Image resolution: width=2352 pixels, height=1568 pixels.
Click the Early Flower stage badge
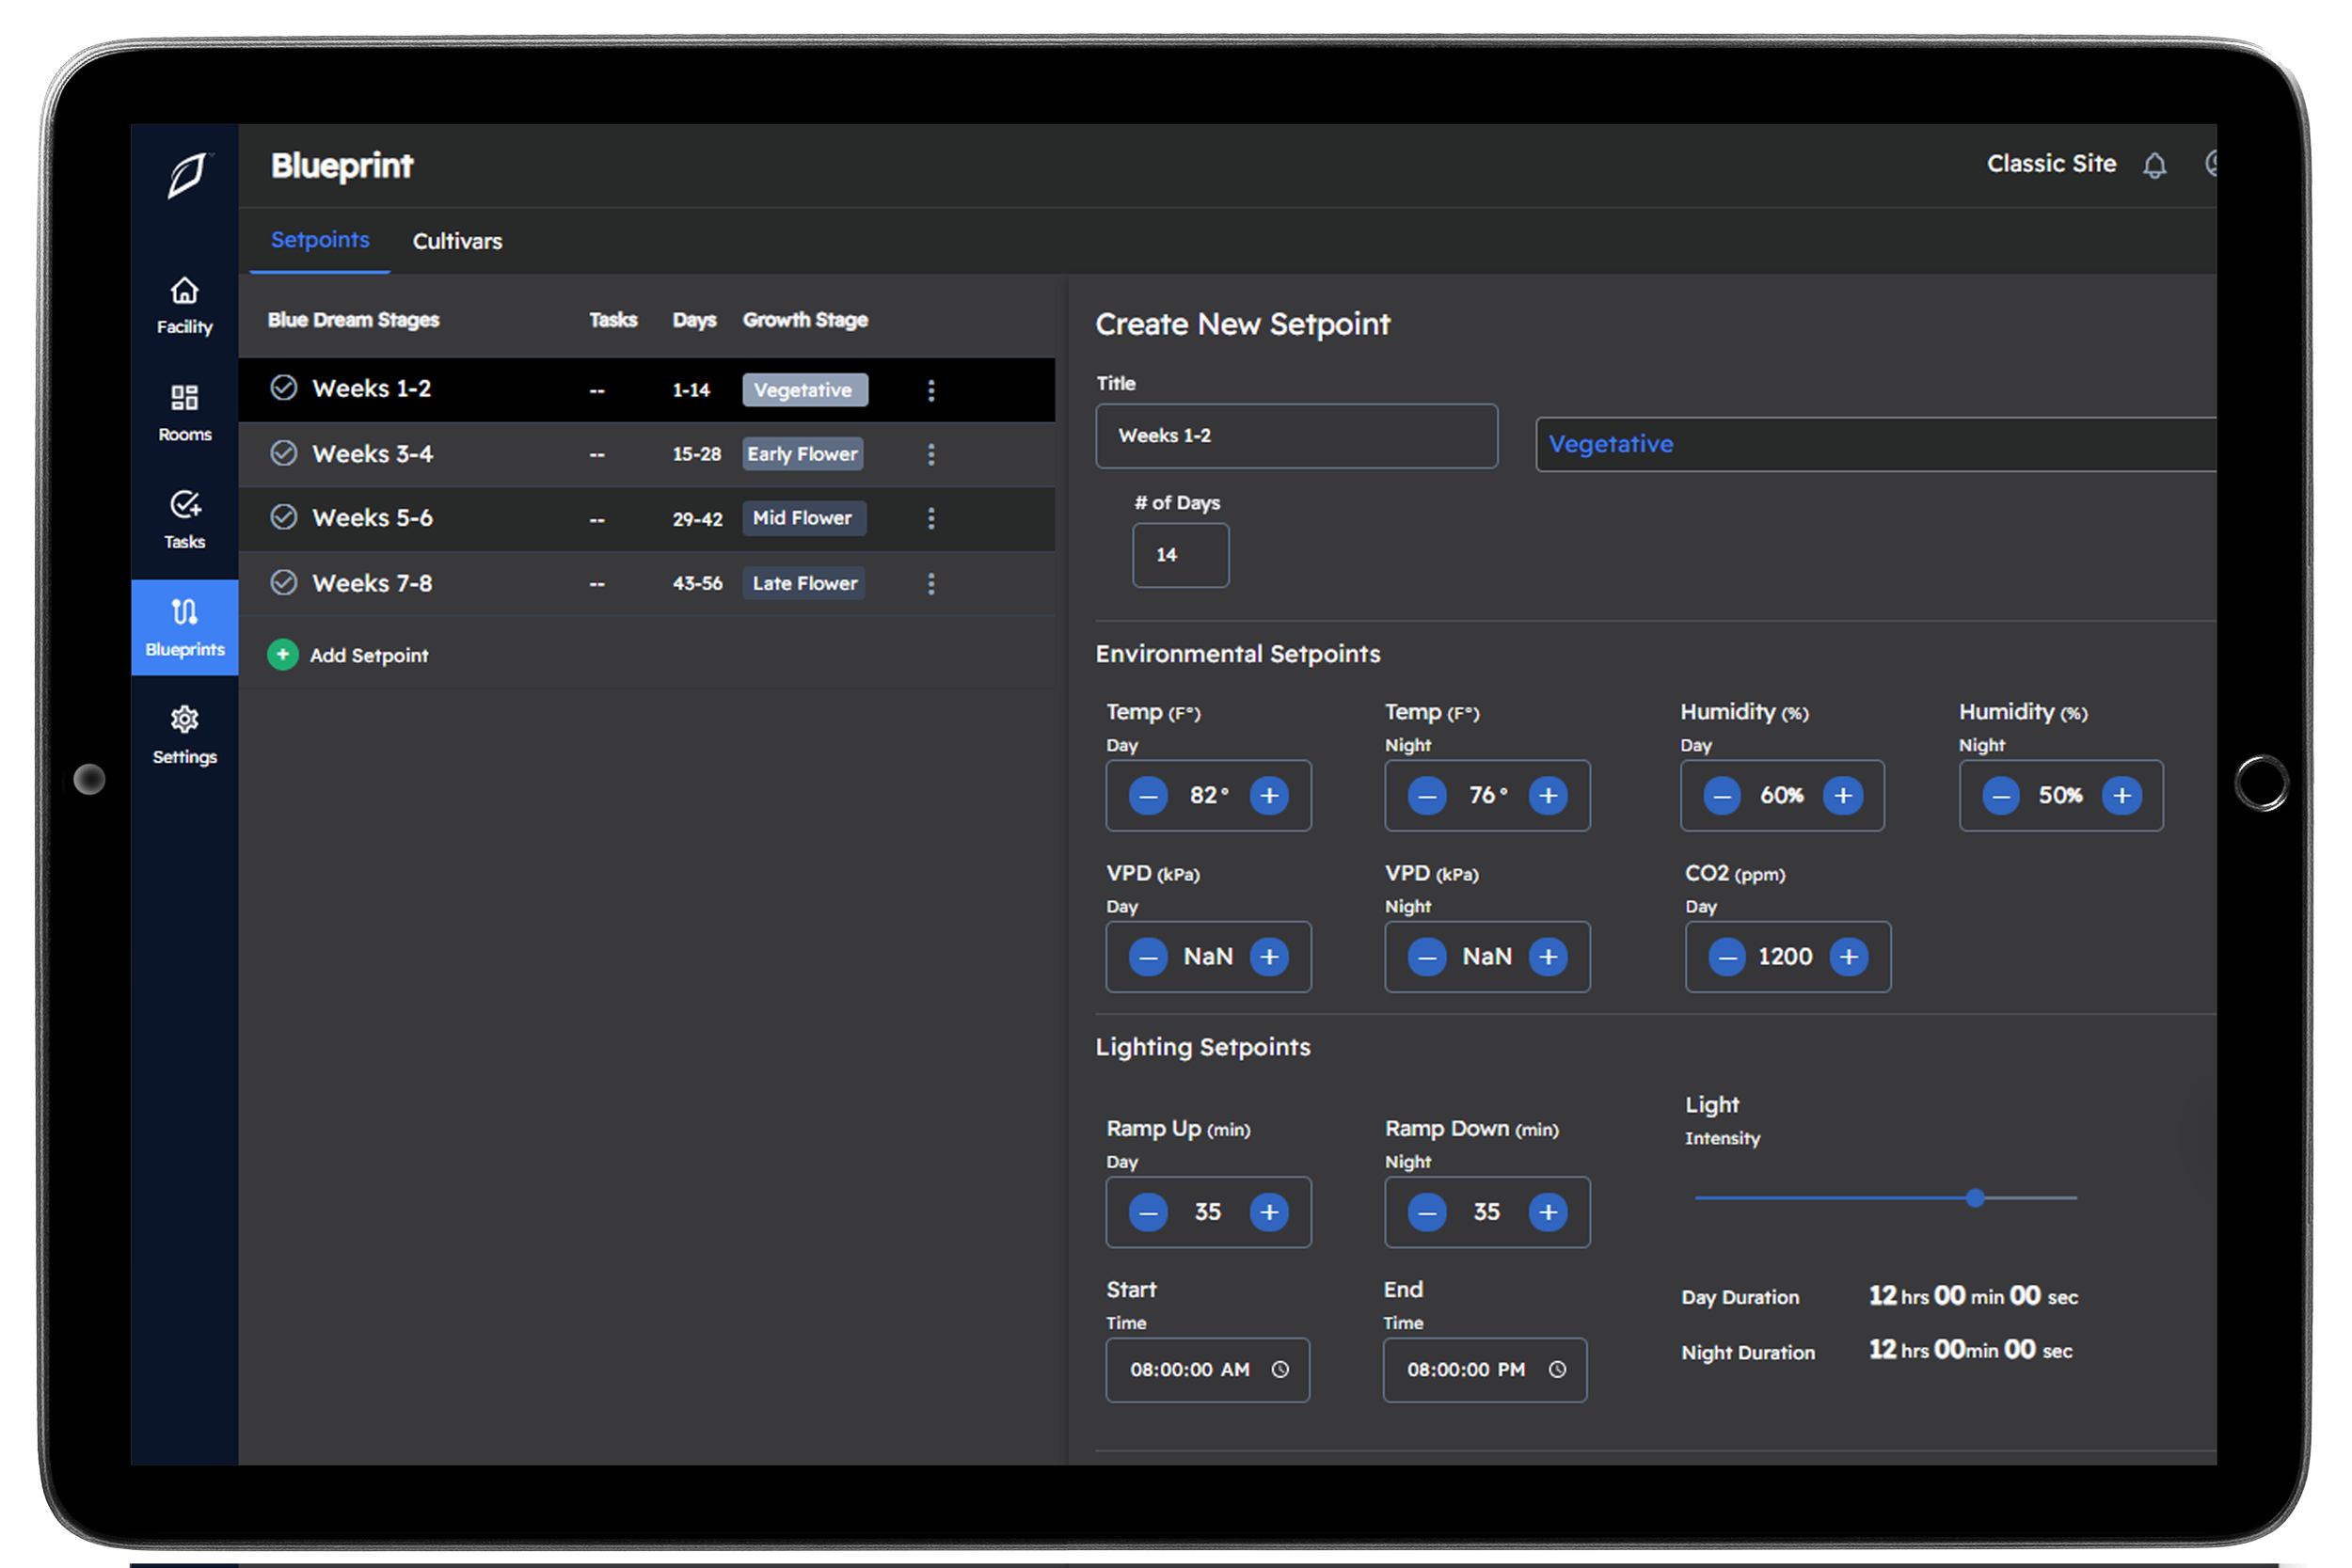(803, 454)
